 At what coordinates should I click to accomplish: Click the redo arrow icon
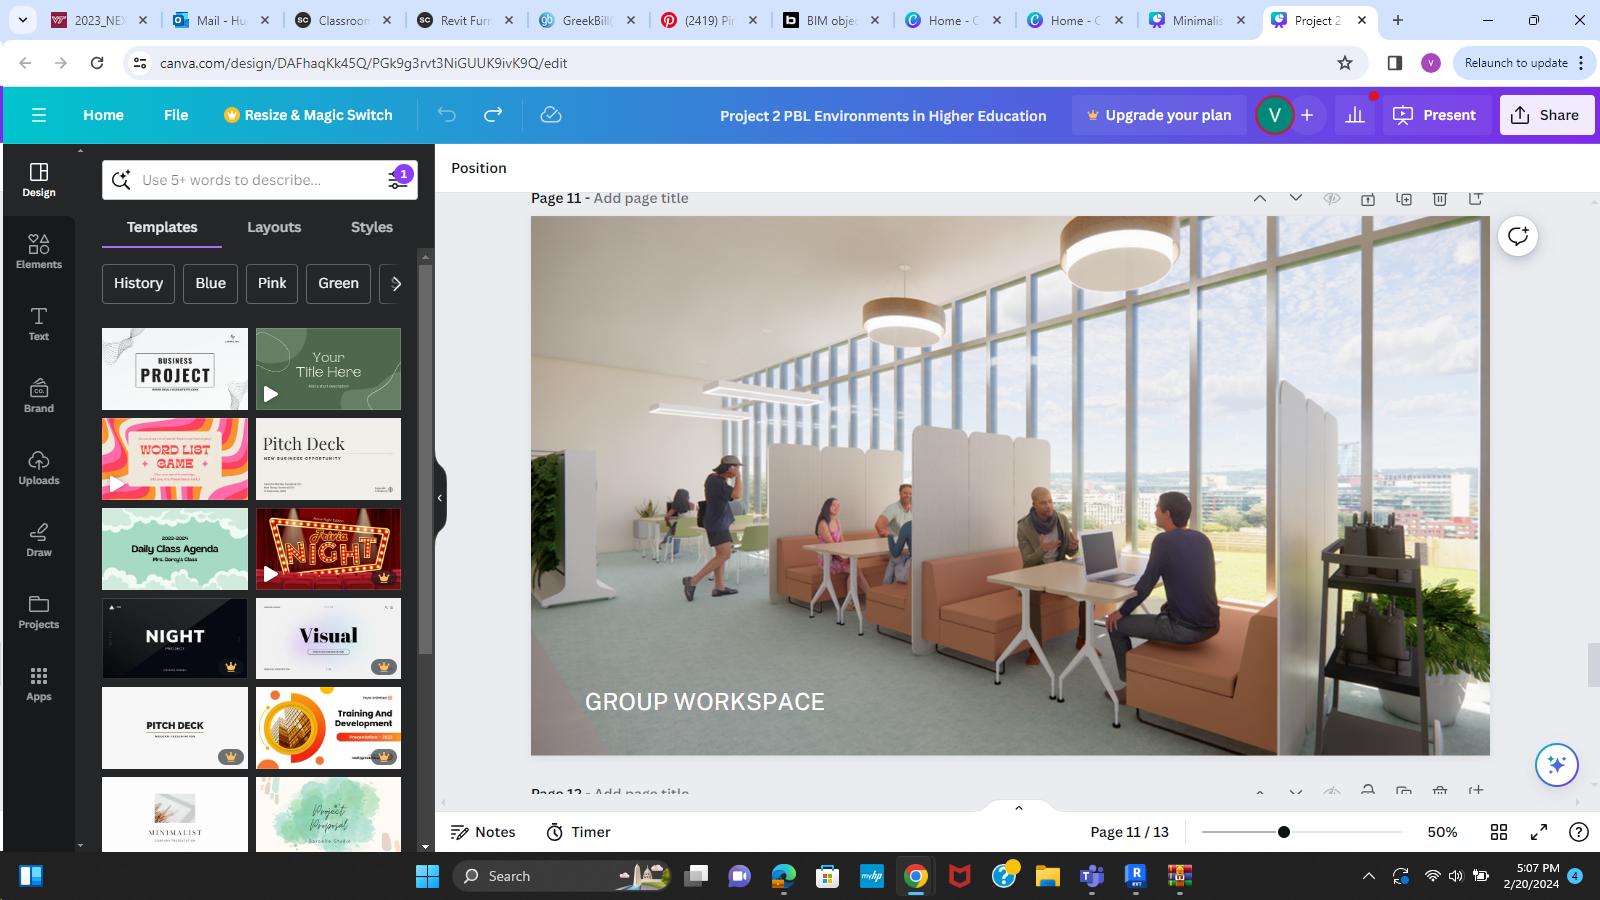tap(493, 115)
